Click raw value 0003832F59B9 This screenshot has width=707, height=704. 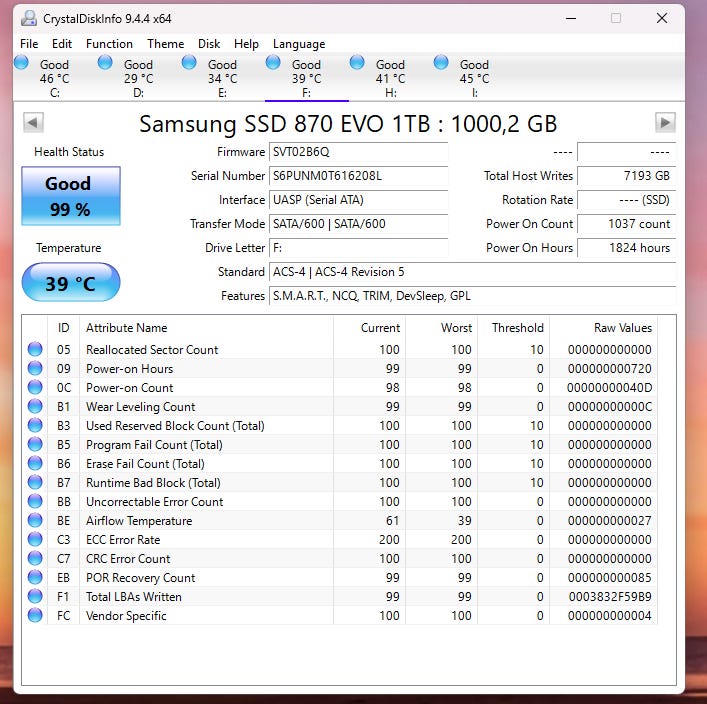click(x=610, y=597)
